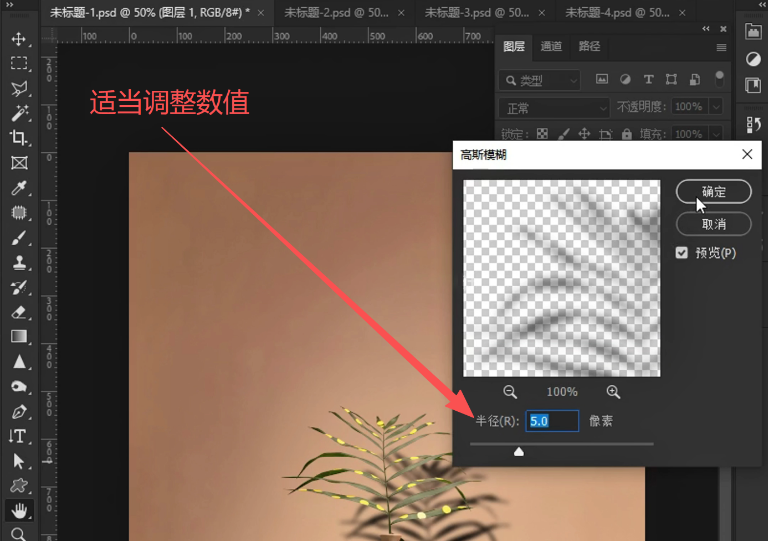Switch to document tab 未标题-2.psd
This screenshot has height=541, width=768.
point(336,13)
